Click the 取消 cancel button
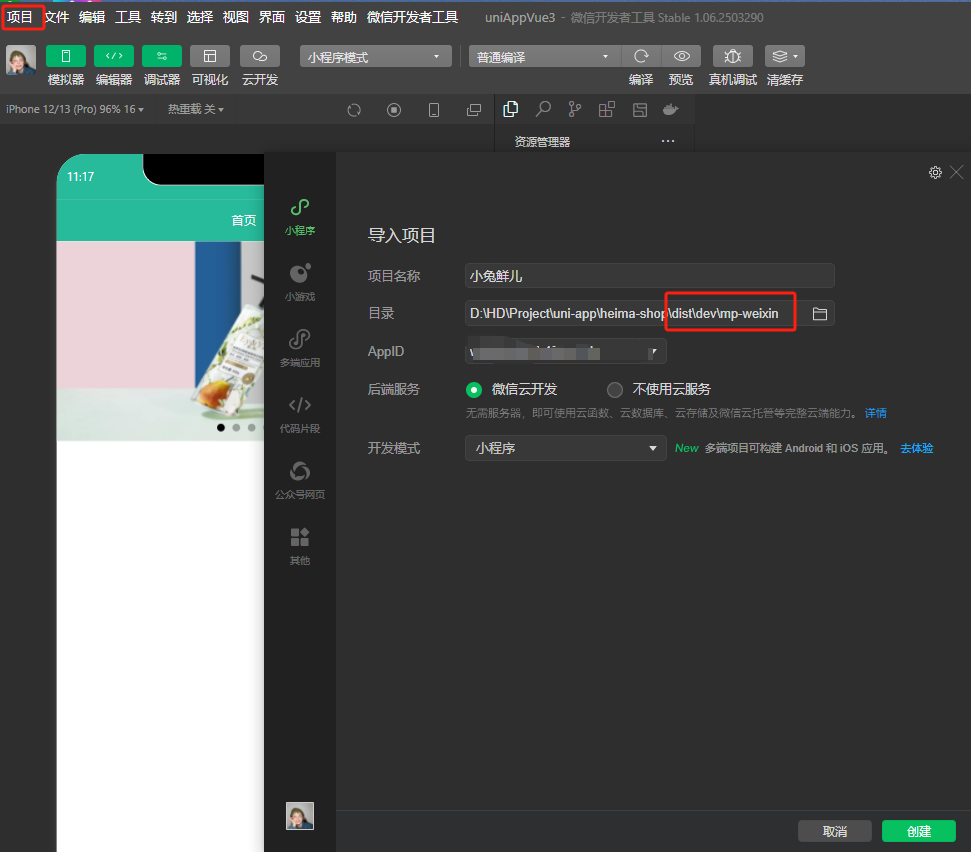The height and width of the screenshot is (852, 971). click(835, 831)
